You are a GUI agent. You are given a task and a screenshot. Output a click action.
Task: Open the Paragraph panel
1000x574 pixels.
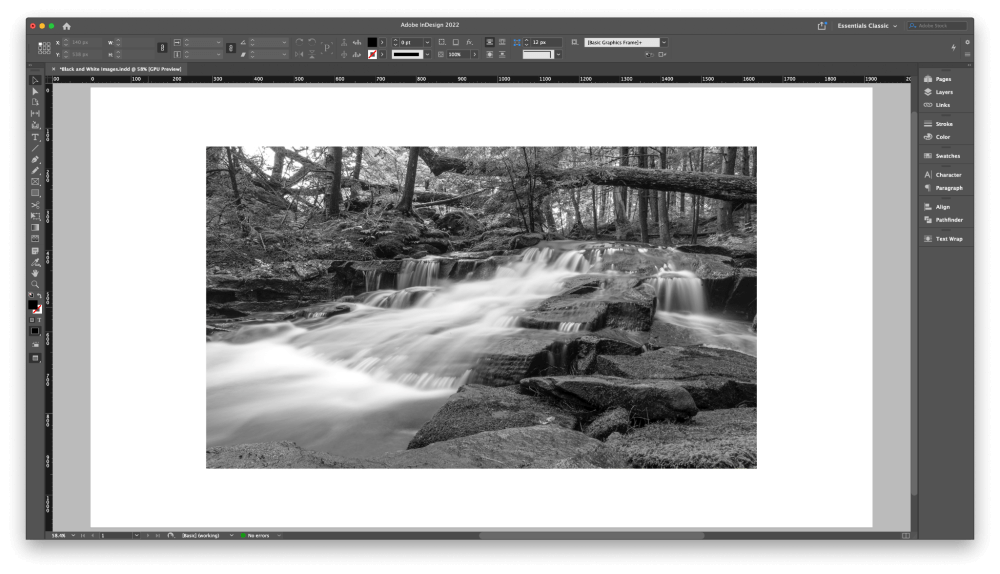(x=943, y=188)
